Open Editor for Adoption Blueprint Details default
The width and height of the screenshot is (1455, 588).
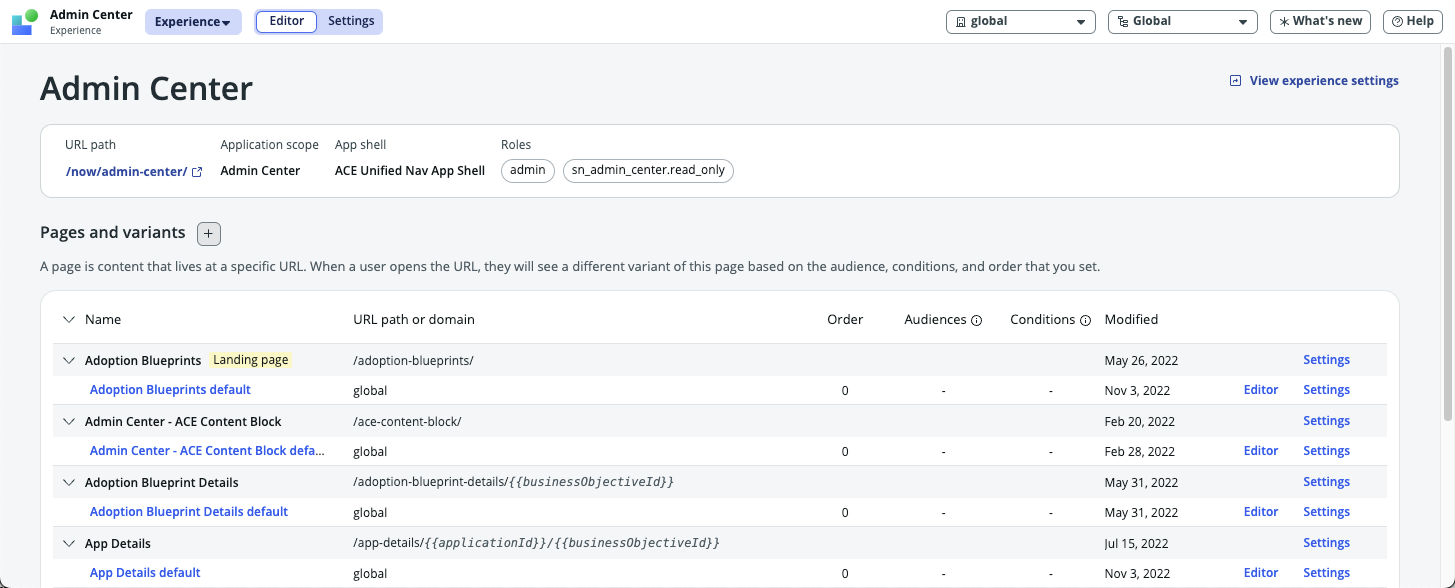click(1261, 512)
